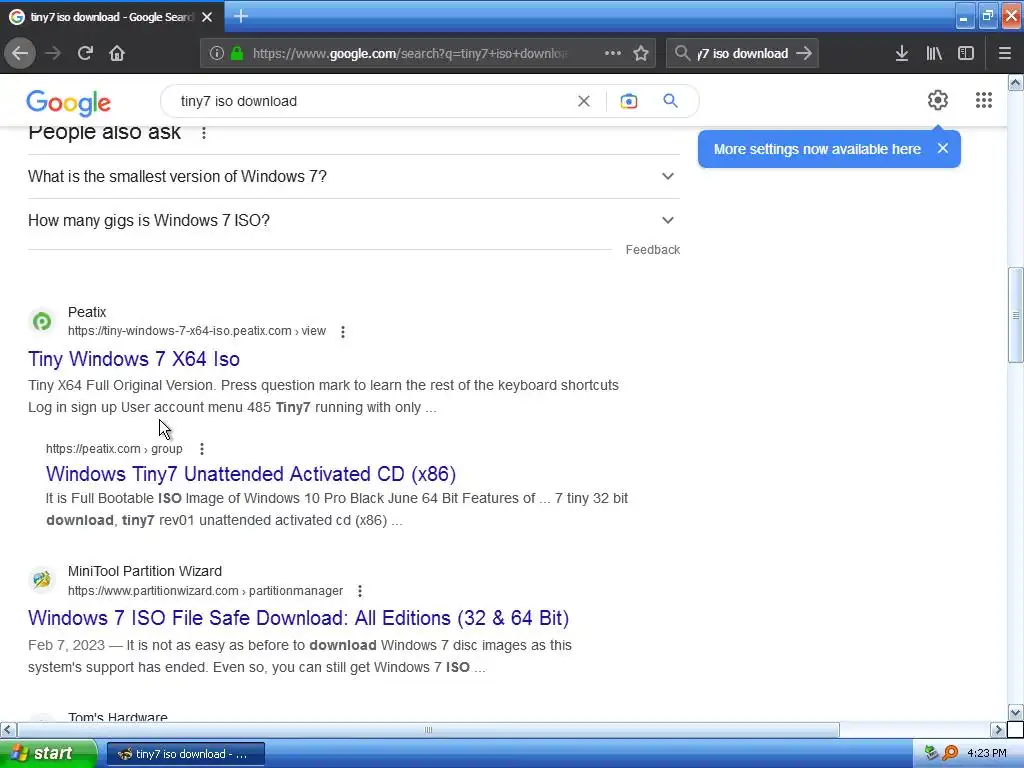The image size is (1024, 768).
Task: Click the scroll right arrow
Action: 998,729
